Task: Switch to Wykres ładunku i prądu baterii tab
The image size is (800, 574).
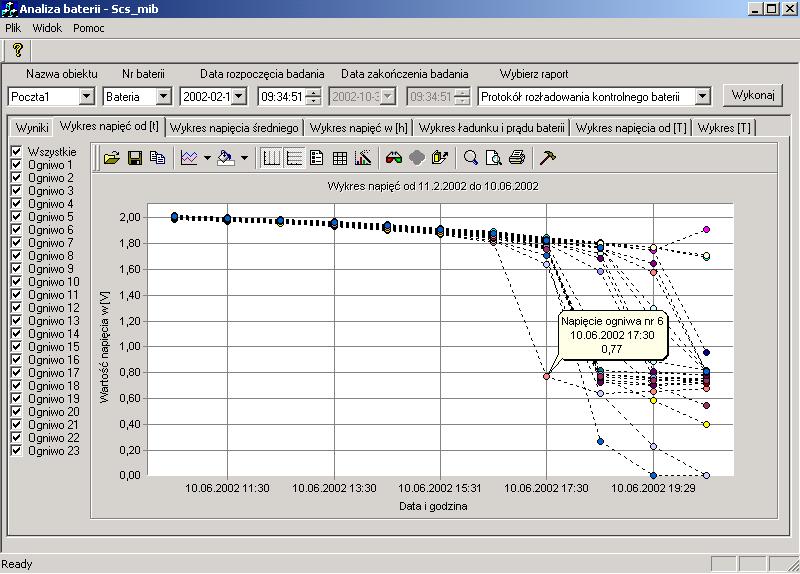Action: (x=491, y=128)
